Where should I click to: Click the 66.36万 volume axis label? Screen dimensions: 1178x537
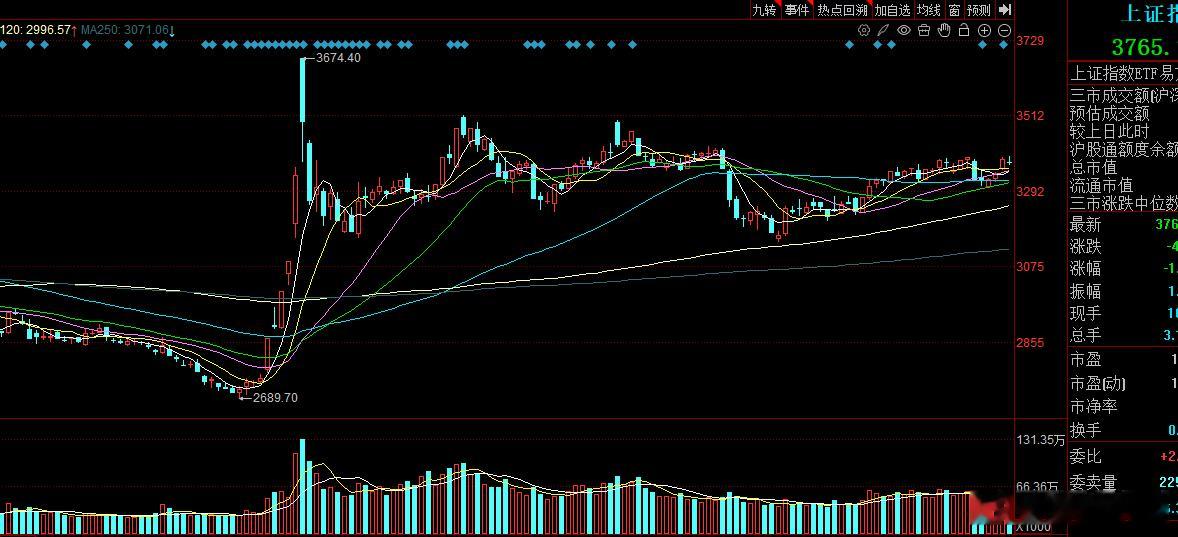(x=1038, y=487)
